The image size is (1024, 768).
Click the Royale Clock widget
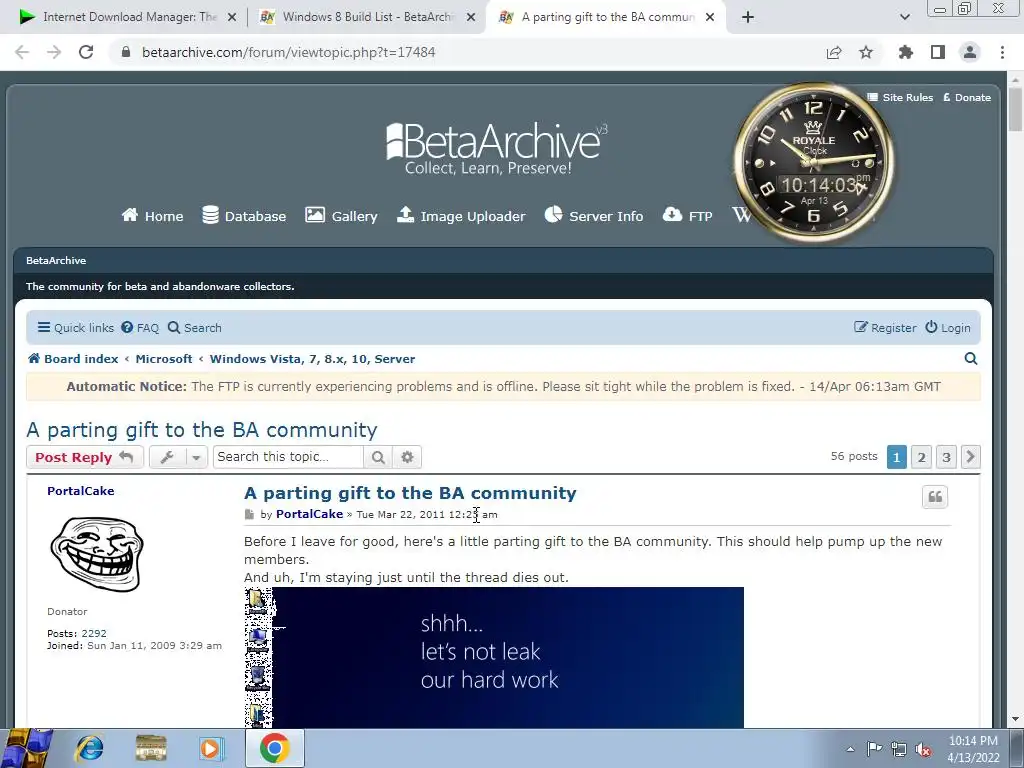click(x=814, y=163)
